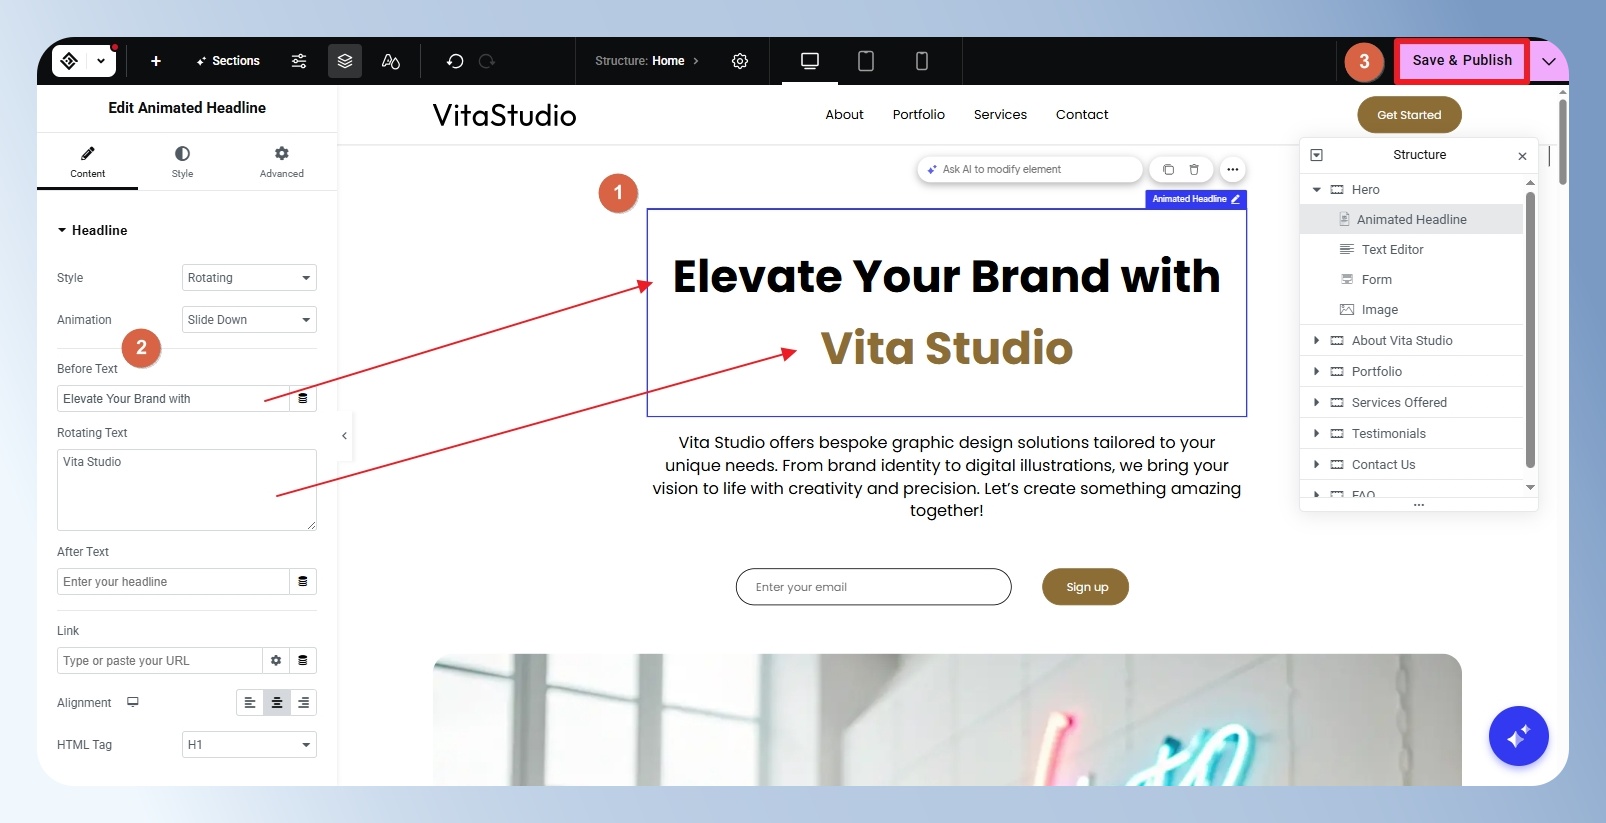The image size is (1606, 823).
Task: Add a new element with plus icon
Action: [156, 61]
